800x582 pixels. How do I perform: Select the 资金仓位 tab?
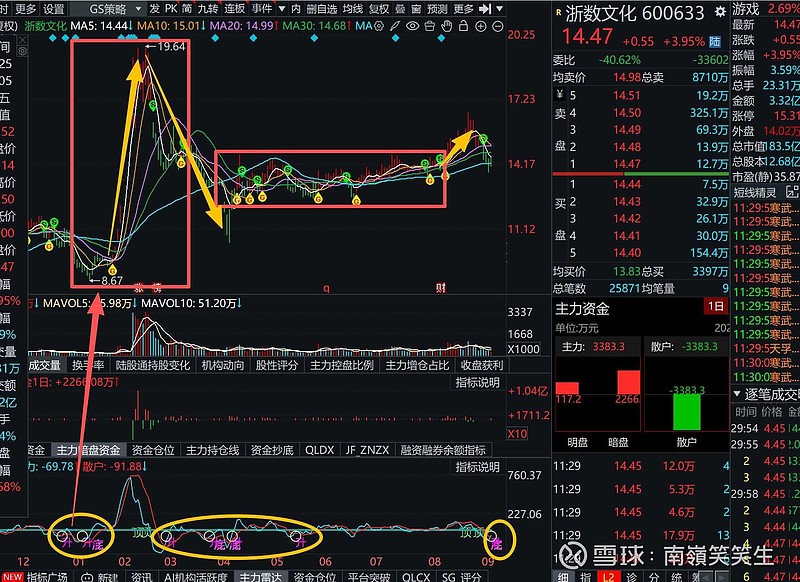click(153, 450)
